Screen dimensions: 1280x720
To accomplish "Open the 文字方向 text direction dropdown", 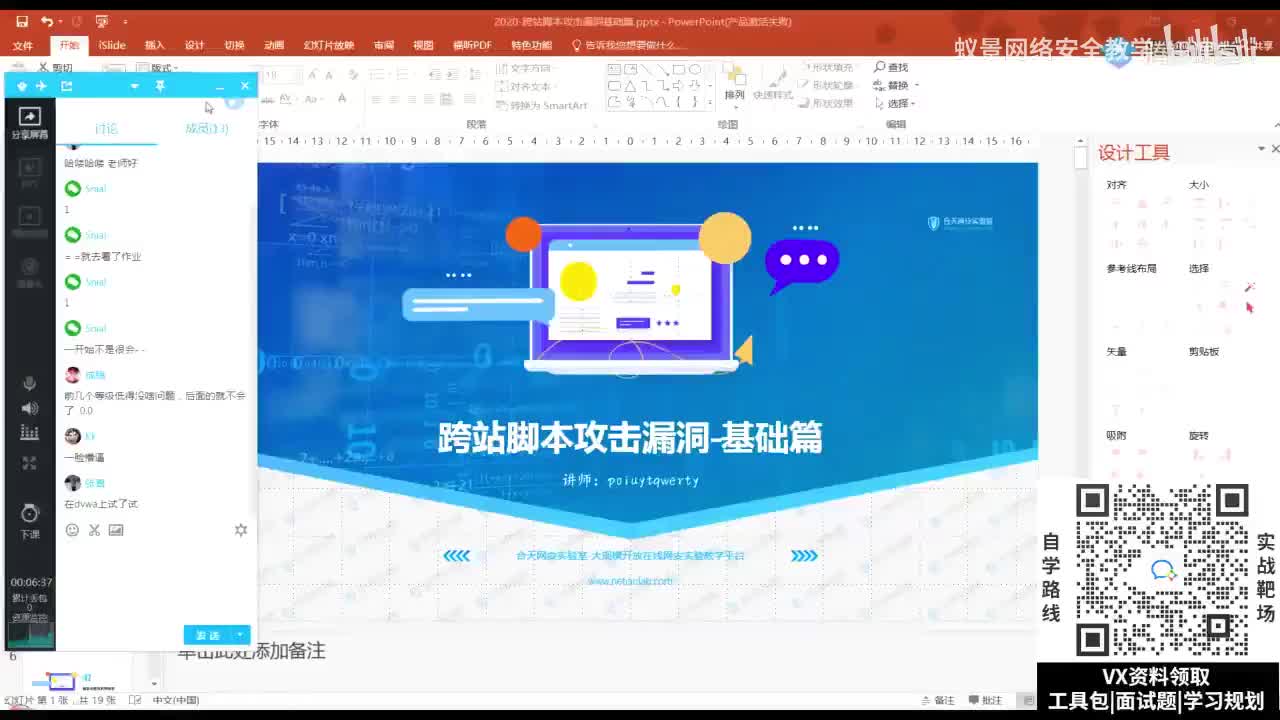I will click(526, 68).
